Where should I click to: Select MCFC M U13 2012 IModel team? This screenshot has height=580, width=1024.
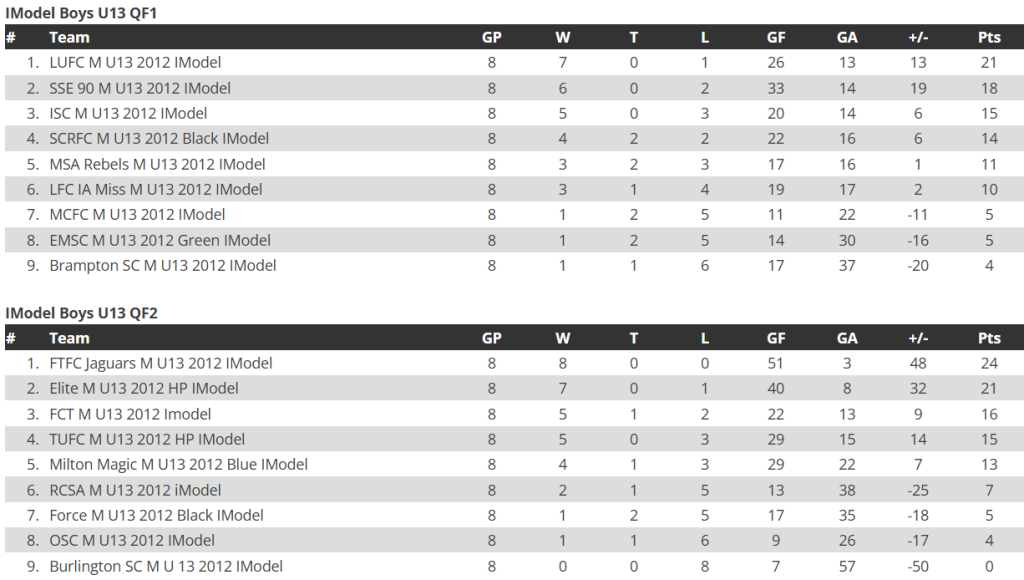[x=137, y=215]
